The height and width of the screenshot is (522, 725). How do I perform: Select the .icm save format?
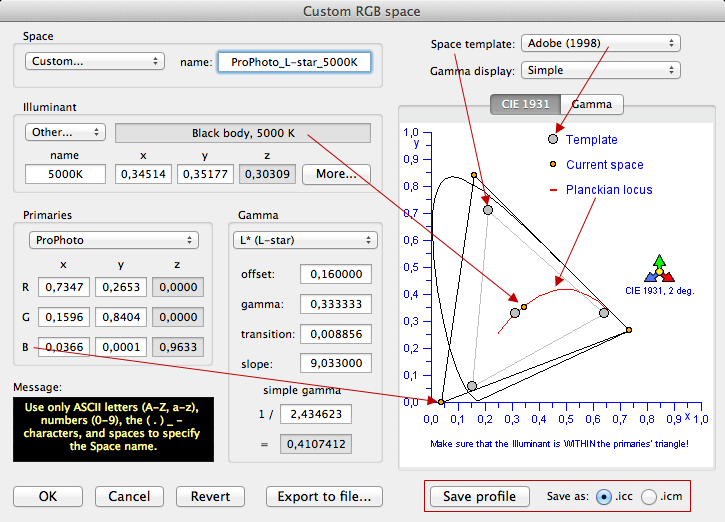pos(649,496)
